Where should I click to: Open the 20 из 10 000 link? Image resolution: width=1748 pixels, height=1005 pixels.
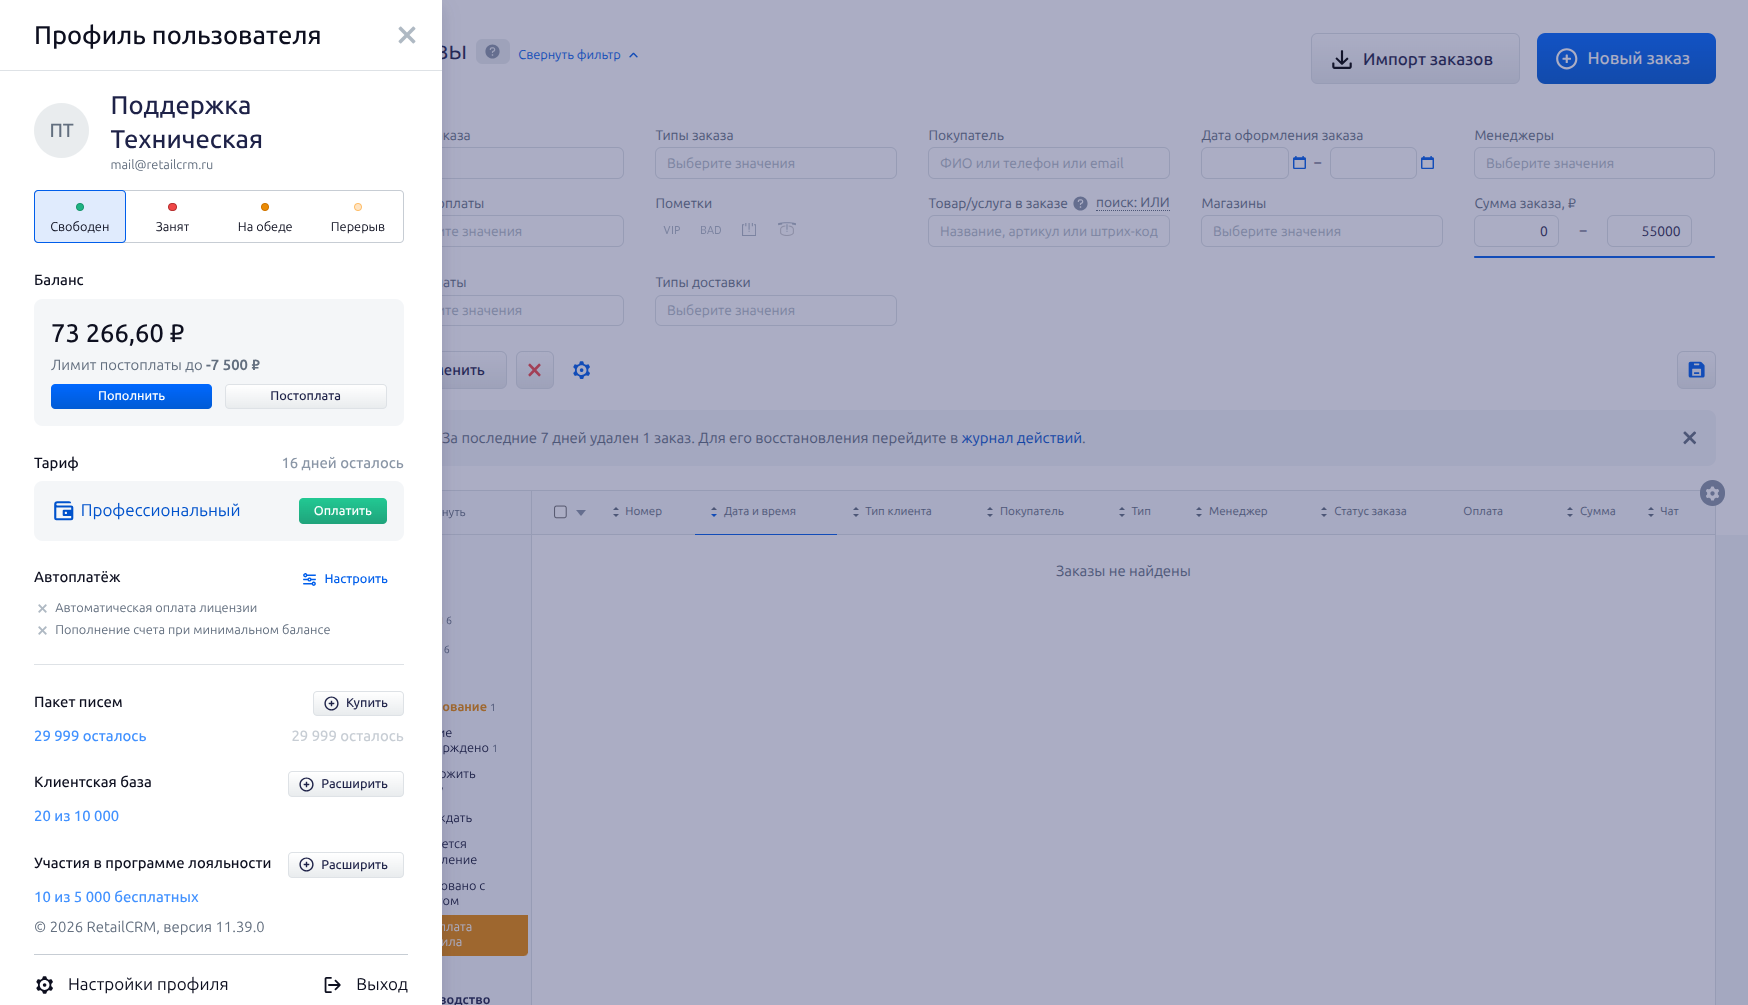tap(76, 816)
